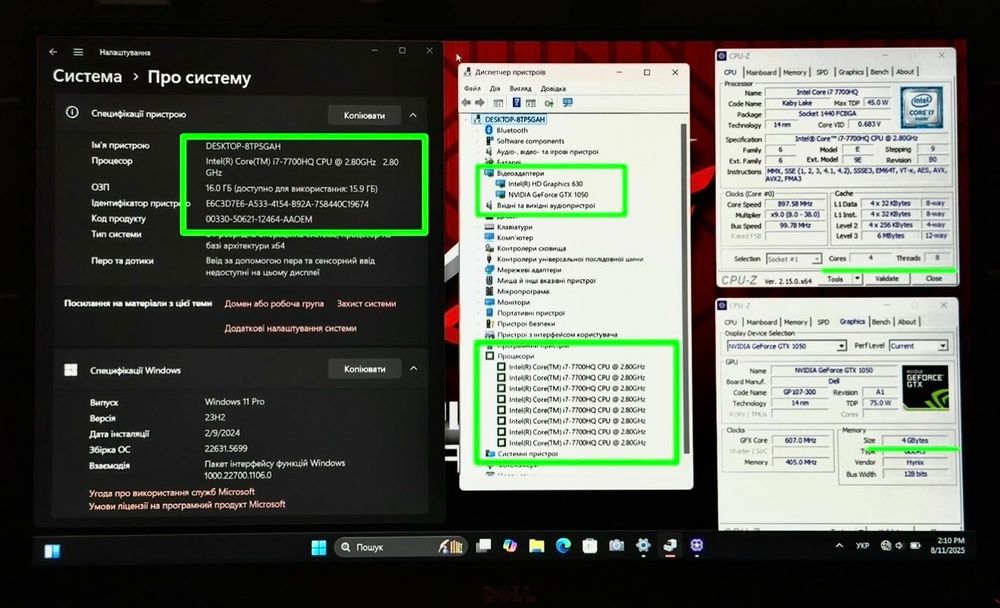Viewport: 1000px width, 608px height.
Task: Click the blue question-mark help icon in Device Manager
Action: pos(516,102)
